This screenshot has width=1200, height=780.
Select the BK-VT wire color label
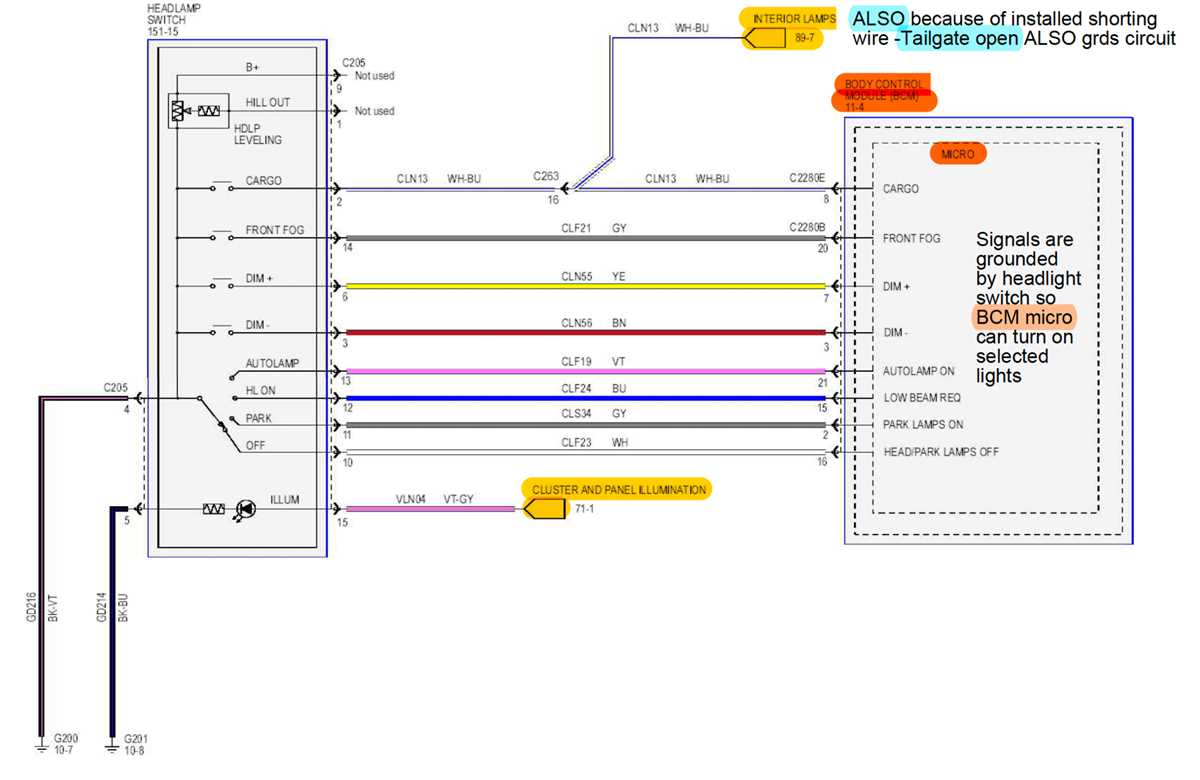pyautogui.click(x=53, y=608)
